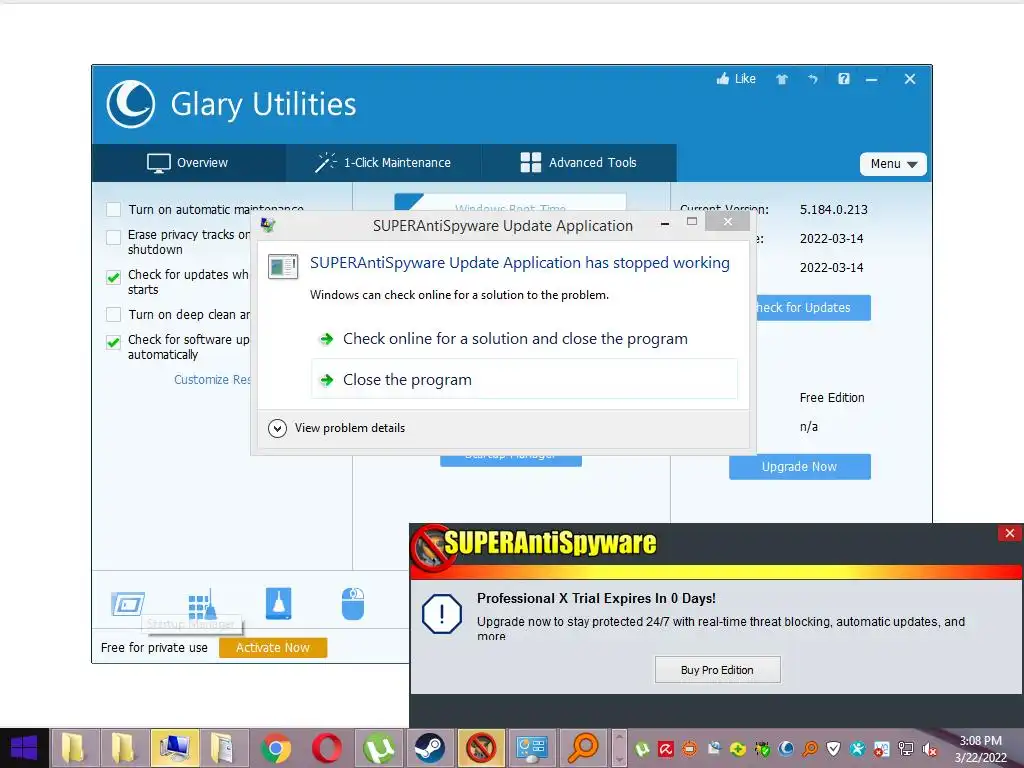1024x768 pixels.
Task: Choose Close the program option
Action: click(524, 379)
